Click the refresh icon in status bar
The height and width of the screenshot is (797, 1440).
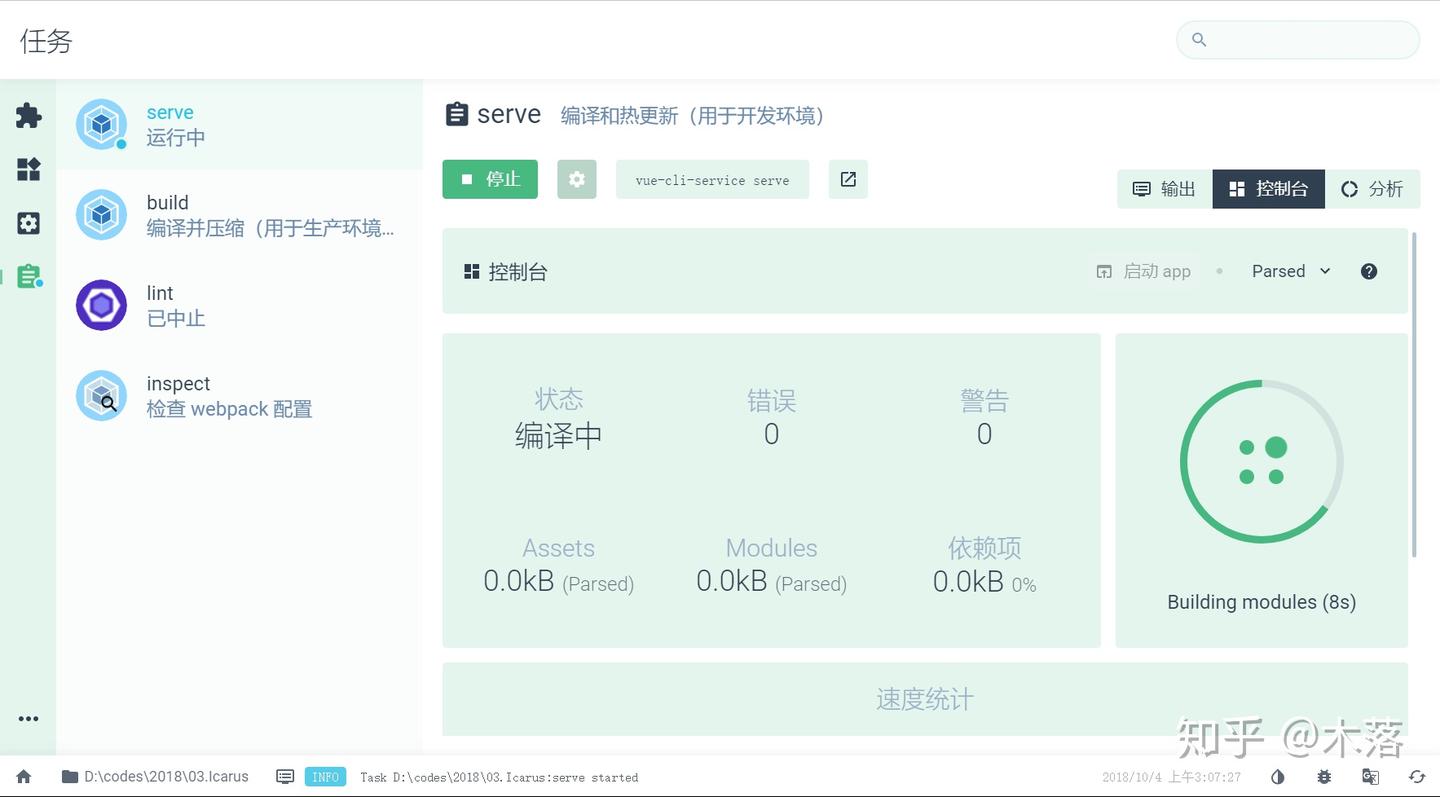coord(1417,777)
